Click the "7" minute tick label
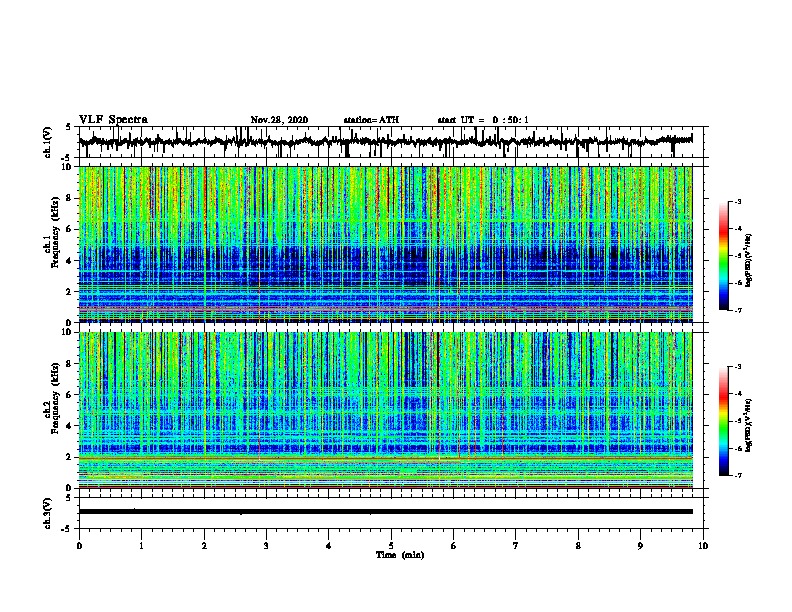The image size is (792, 612). pos(516,546)
